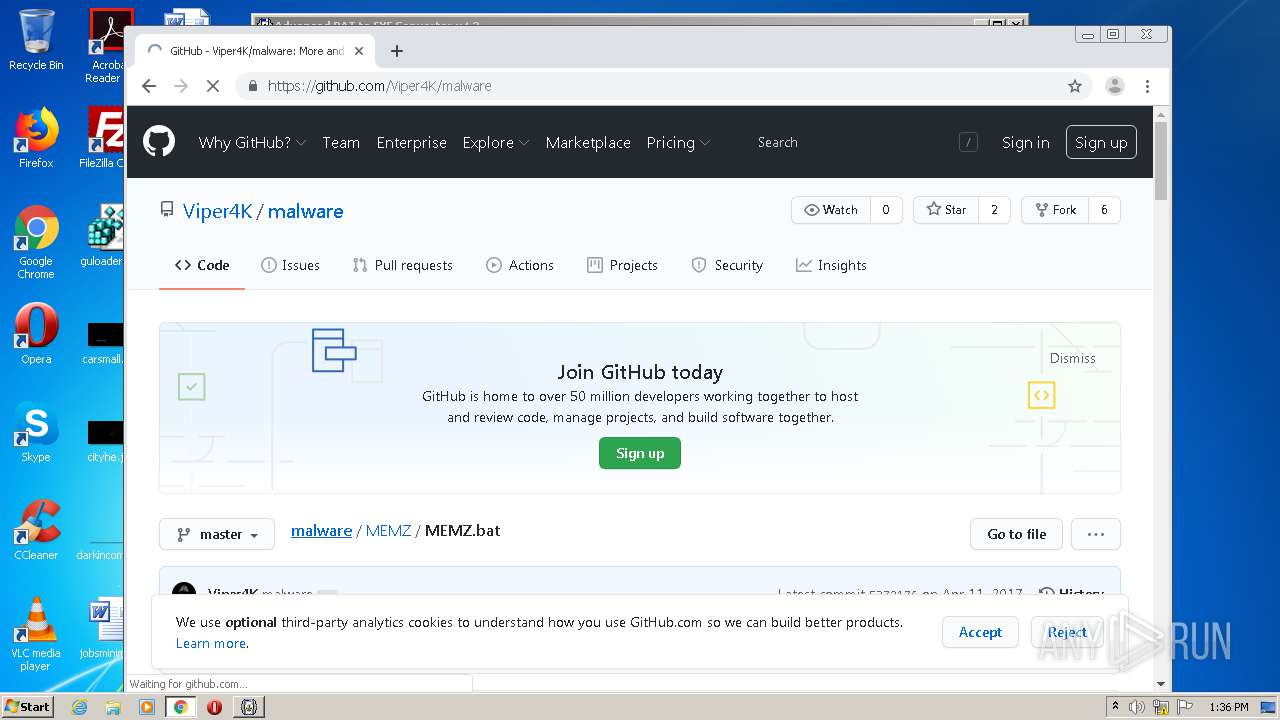Click Chrome icon in taskbar
Image resolution: width=1280 pixels, height=720 pixels.
[x=180, y=707]
